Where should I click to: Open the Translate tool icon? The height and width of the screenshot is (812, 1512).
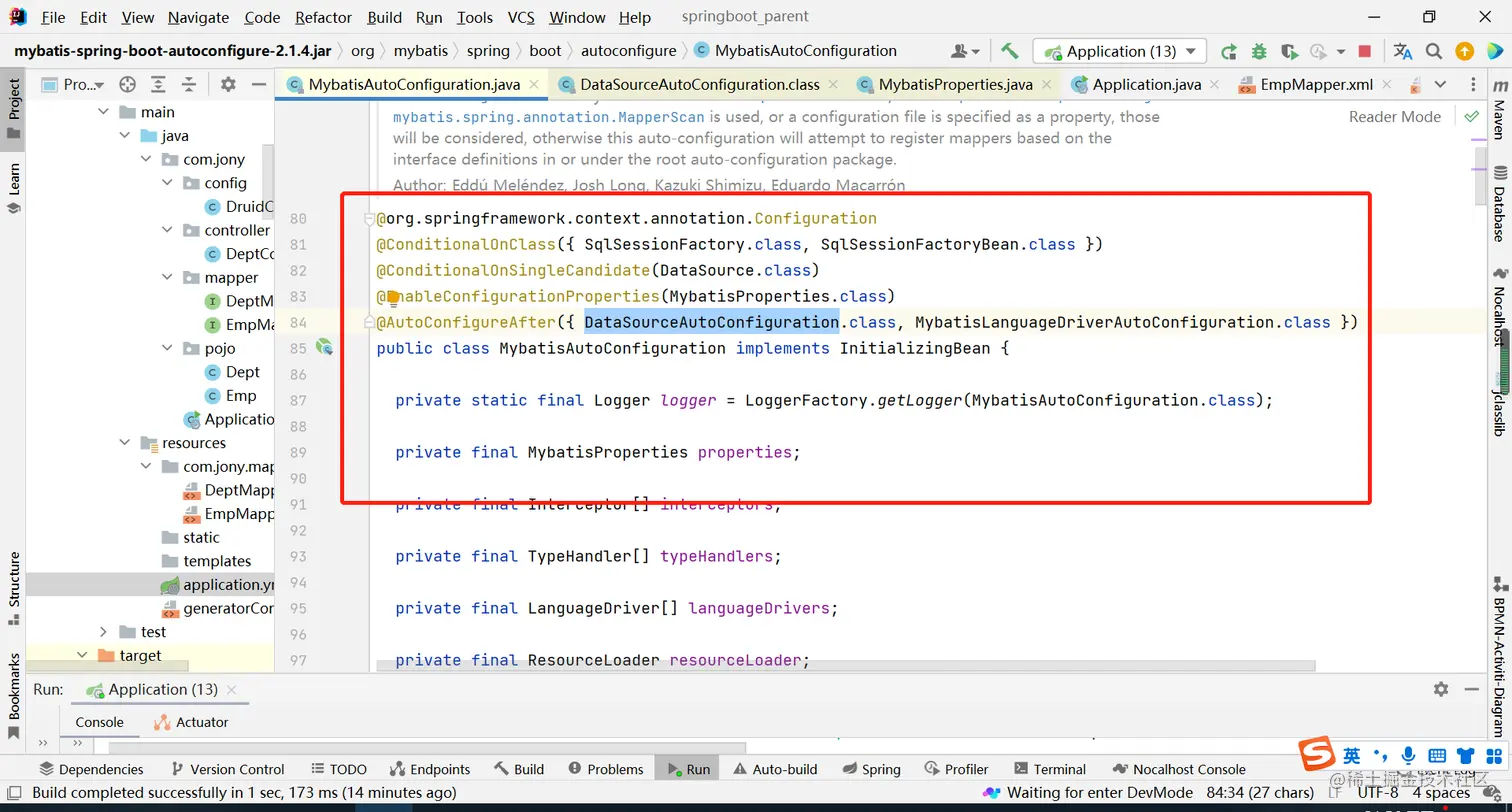pos(1403,51)
